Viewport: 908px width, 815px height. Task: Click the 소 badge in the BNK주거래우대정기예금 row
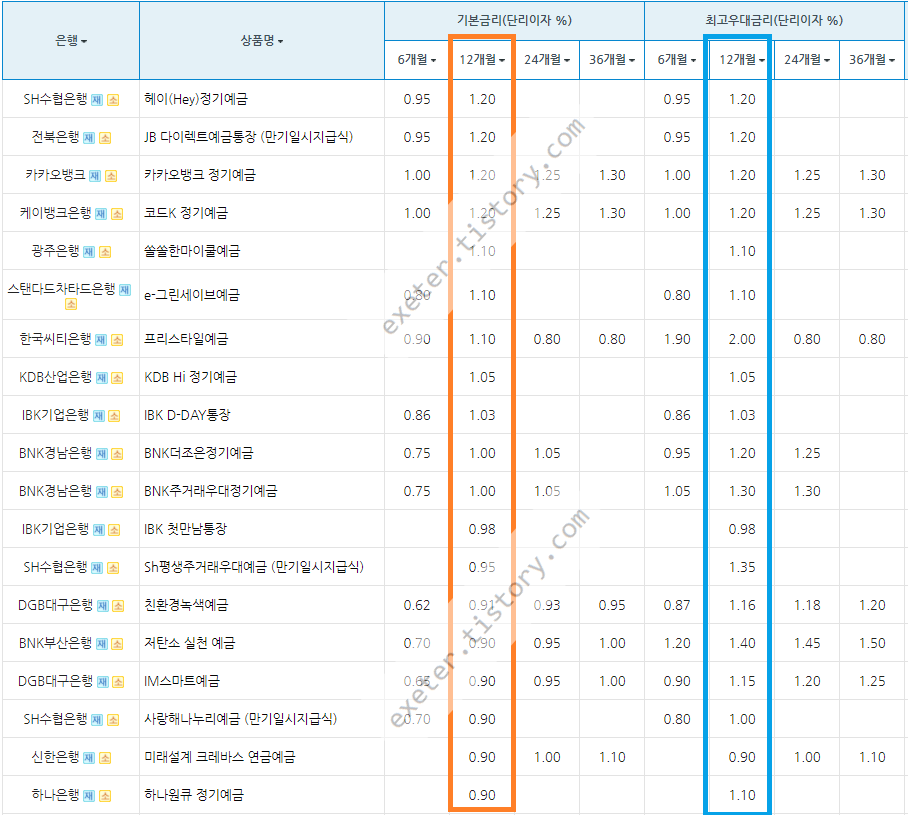click(x=117, y=492)
